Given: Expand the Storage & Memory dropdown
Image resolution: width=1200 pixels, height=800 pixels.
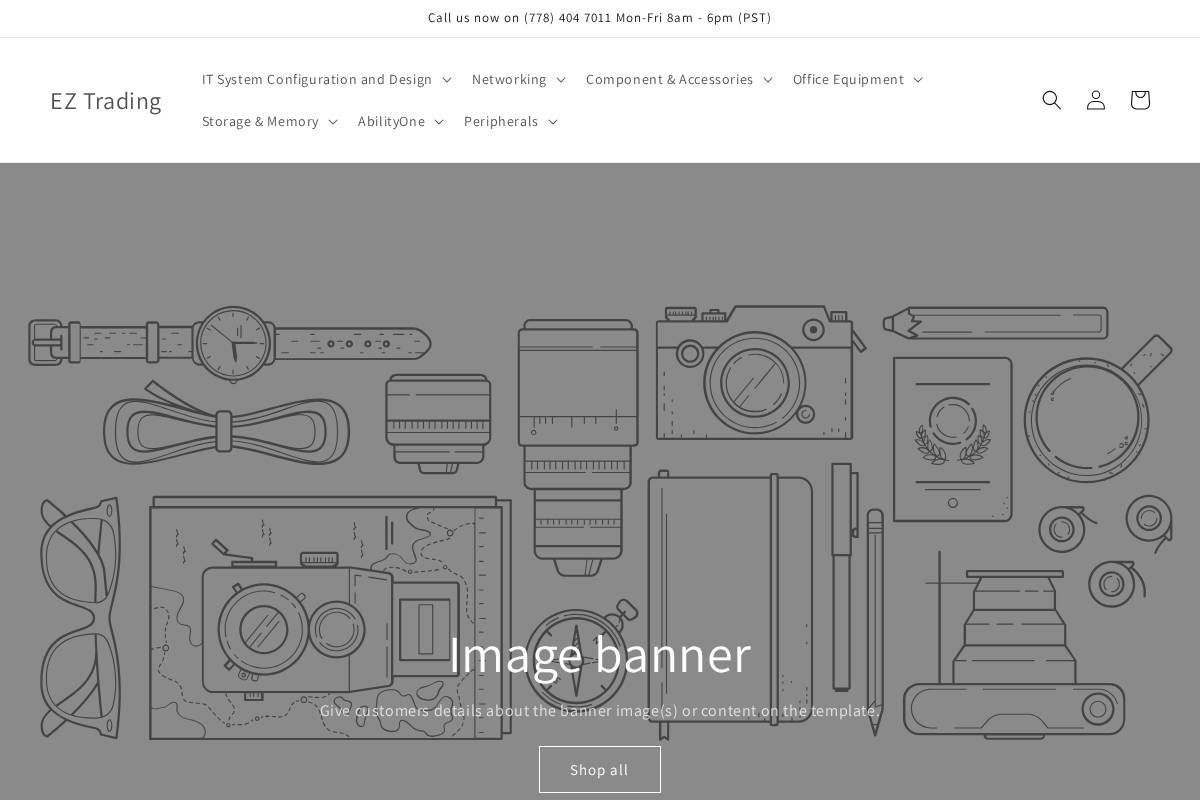Looking at the screenshot, I should click(332, 121).
